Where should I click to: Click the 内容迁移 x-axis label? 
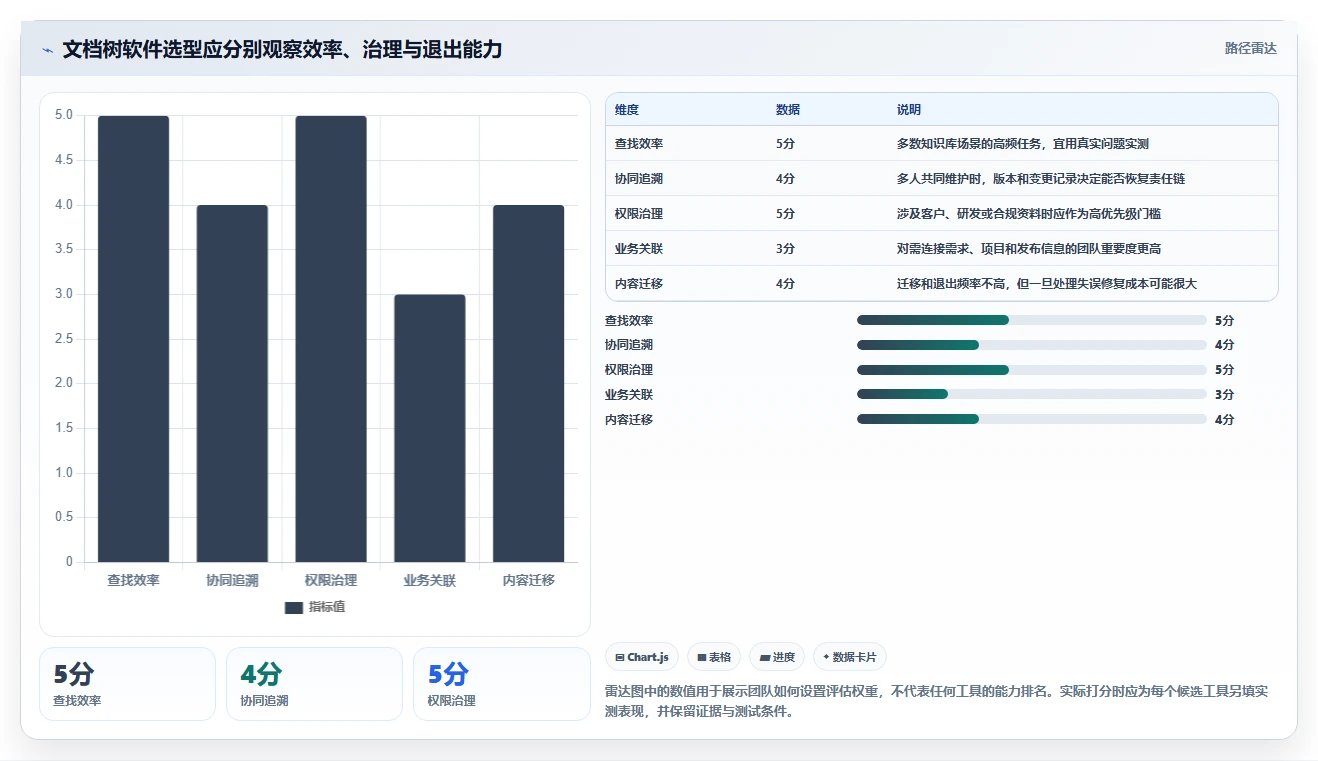[528, 580]
